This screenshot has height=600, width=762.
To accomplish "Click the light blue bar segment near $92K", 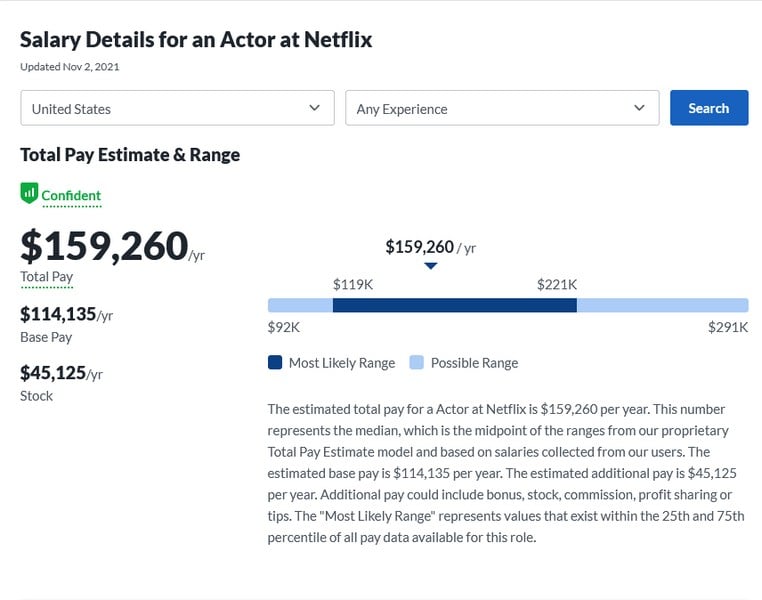I will tap(299, 305).
